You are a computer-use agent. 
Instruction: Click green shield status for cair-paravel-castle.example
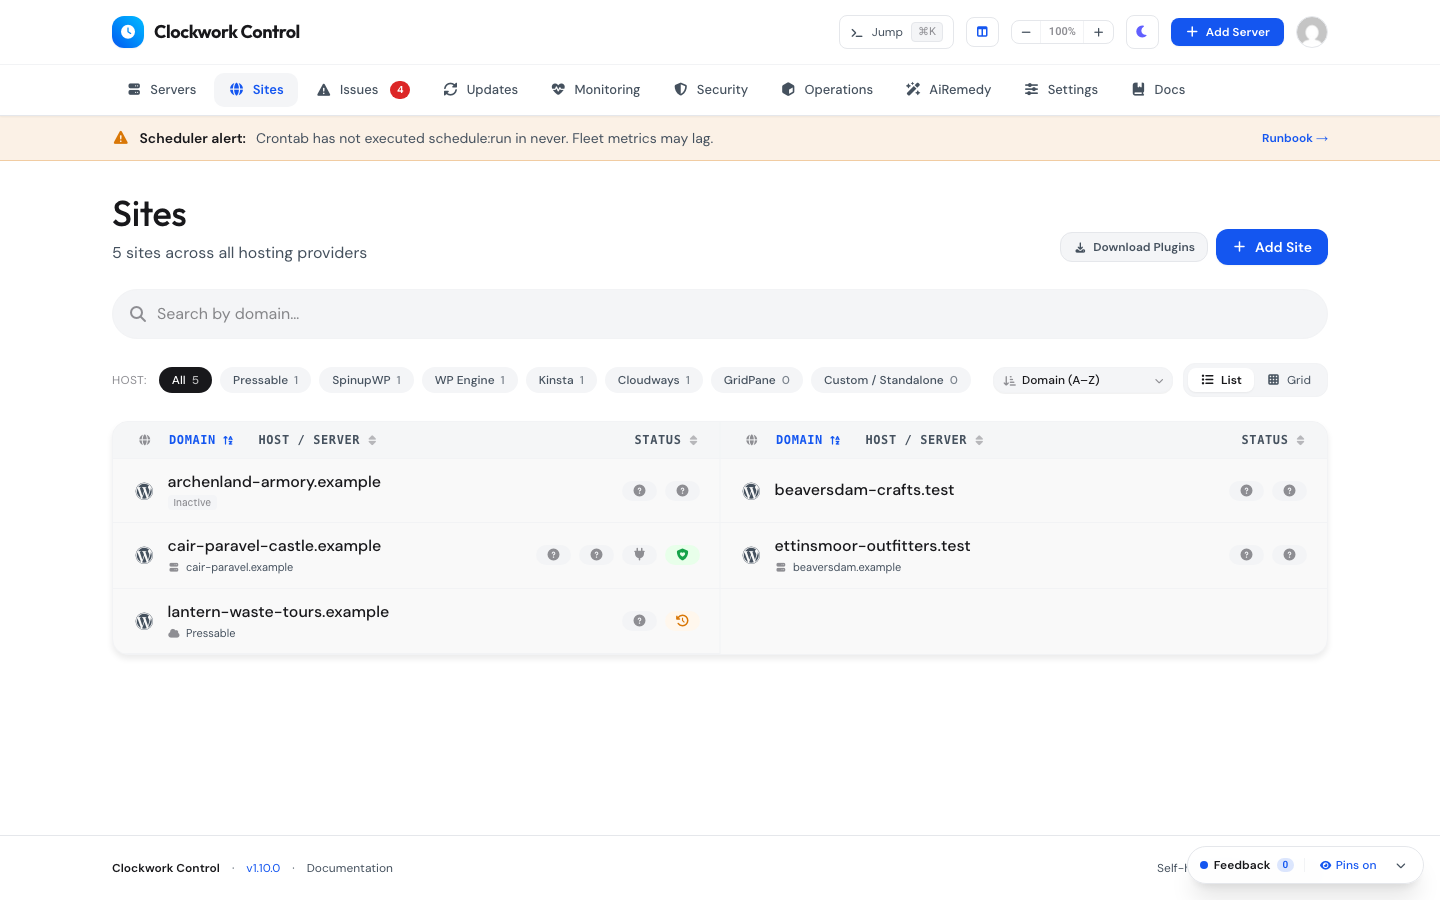[x=682, y=554]
